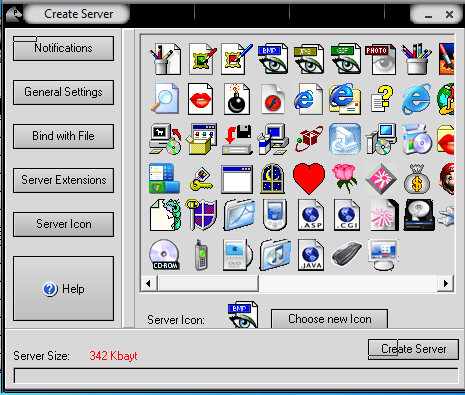Click the horizontal scrollbar thumb
This screenshot has width=465, height=395.
[x=209, y=284]
